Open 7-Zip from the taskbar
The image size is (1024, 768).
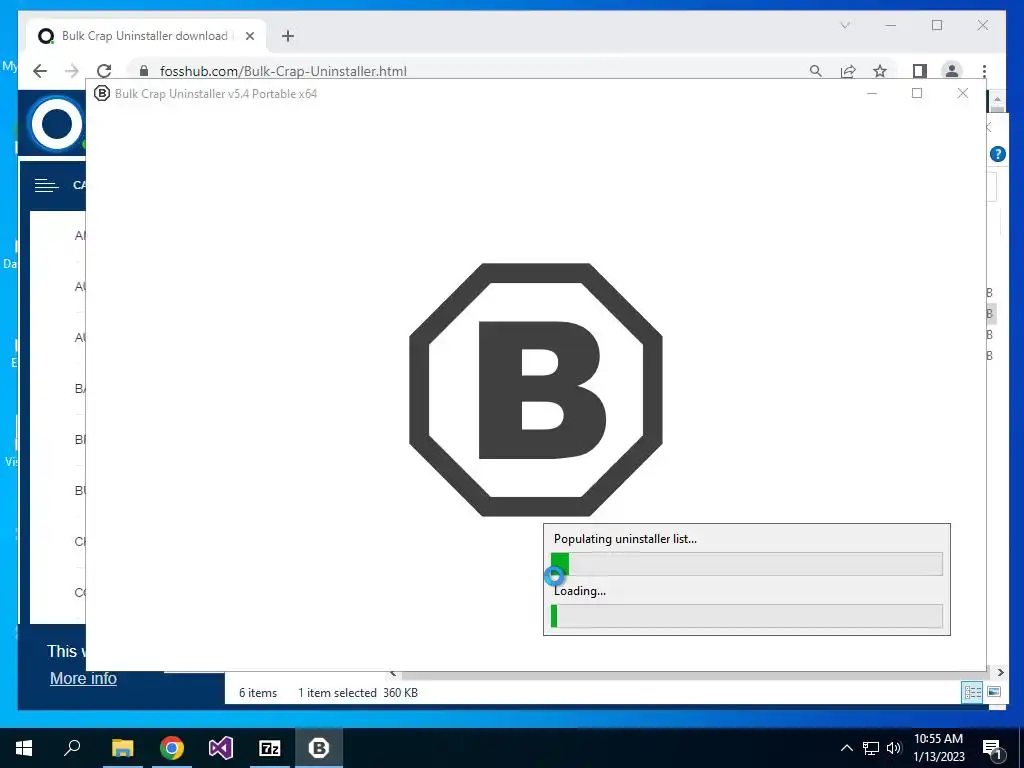click(270, 748)
